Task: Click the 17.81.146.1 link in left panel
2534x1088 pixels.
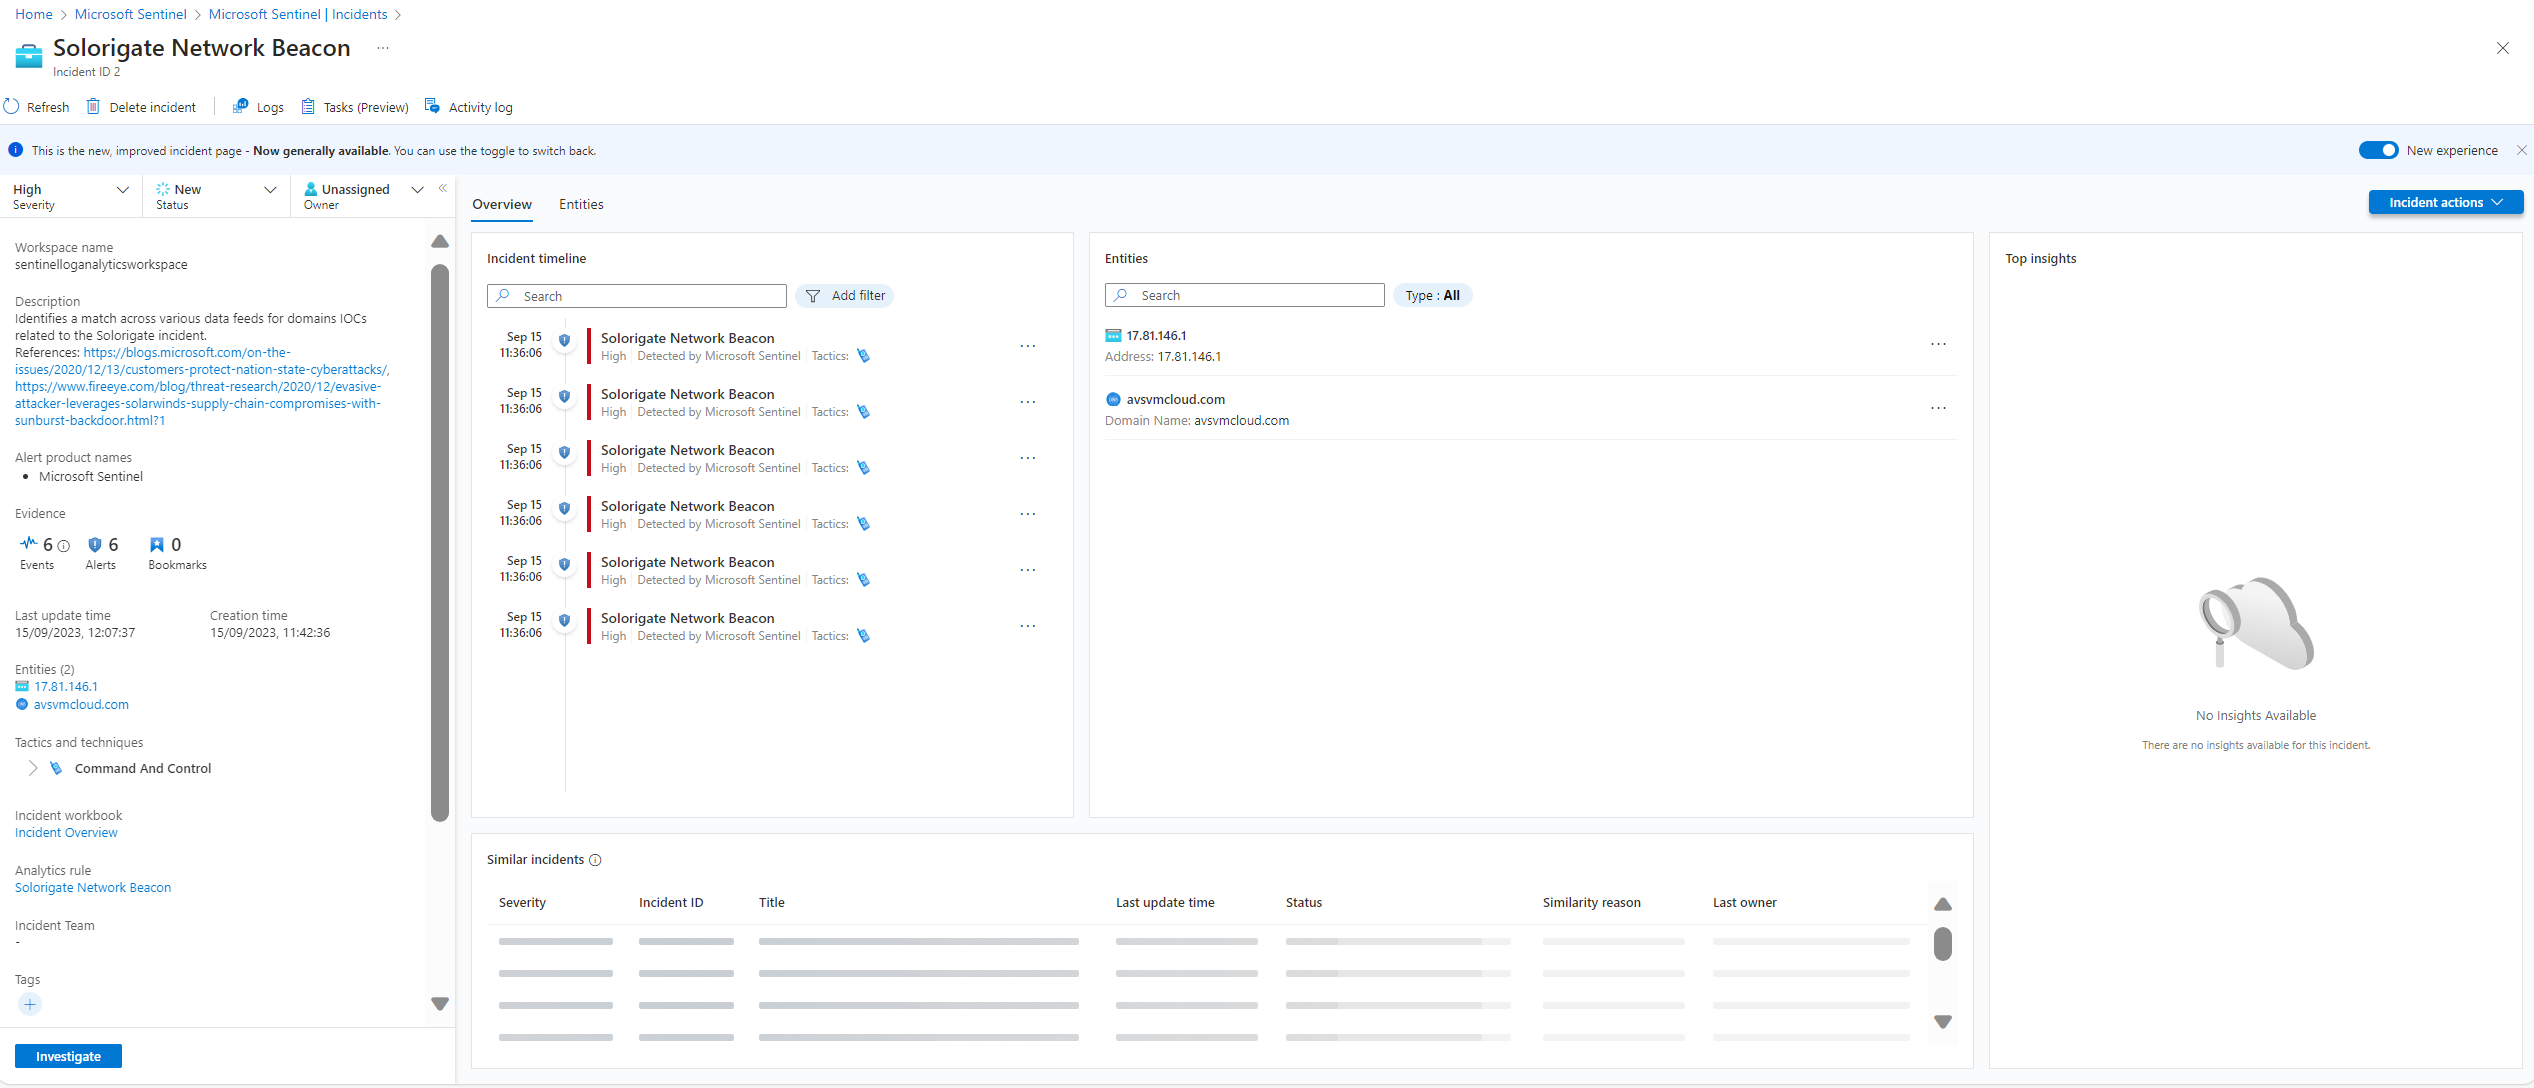Action: coord(66,687)
